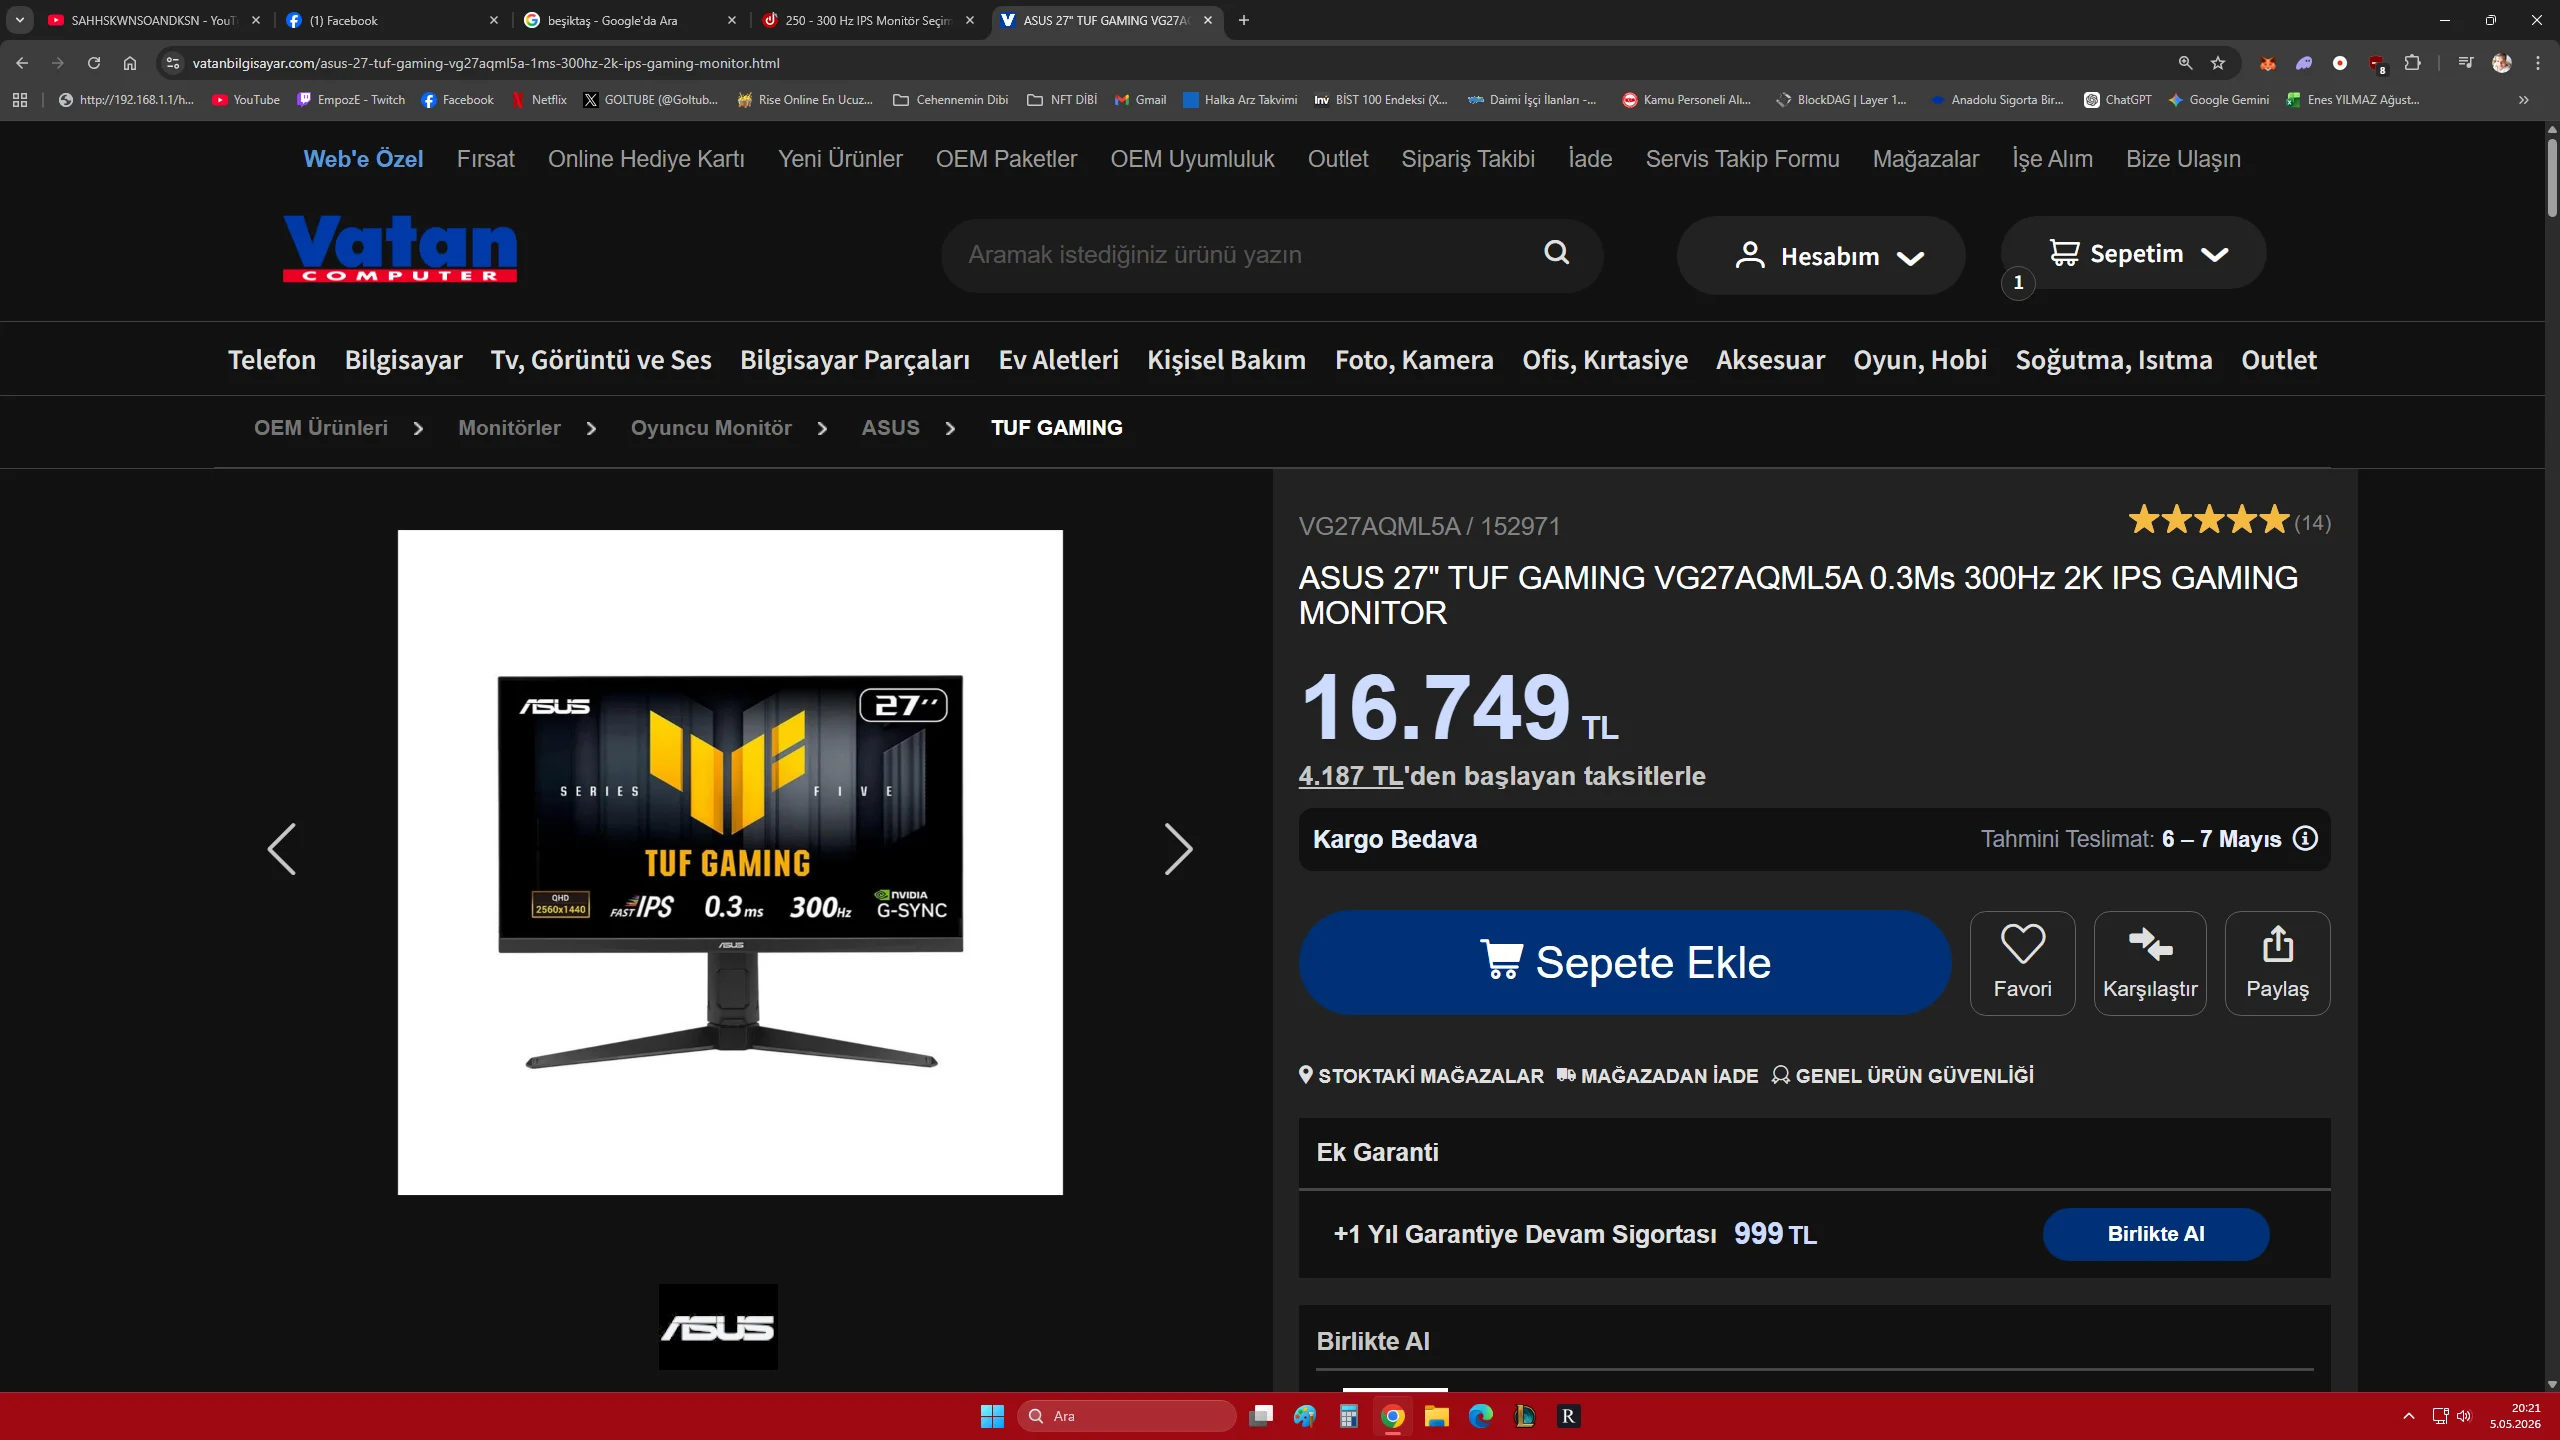The width and height of the screenshot is (2560, 1440).
Task: Go back to the previous page
Action: (22, 63)
